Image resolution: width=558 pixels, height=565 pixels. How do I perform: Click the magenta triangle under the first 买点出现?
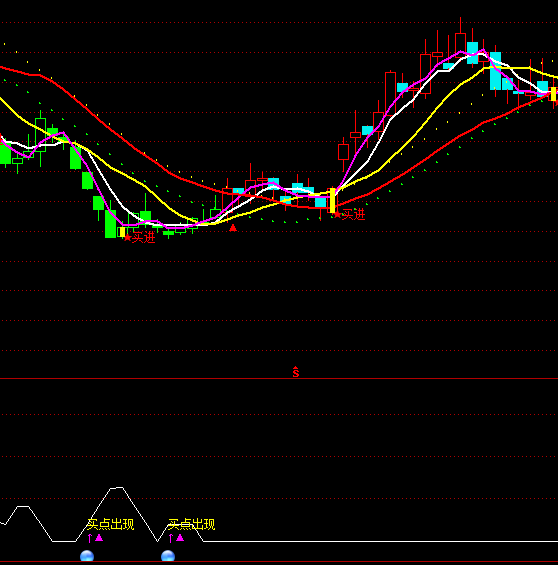pos(99,538)
